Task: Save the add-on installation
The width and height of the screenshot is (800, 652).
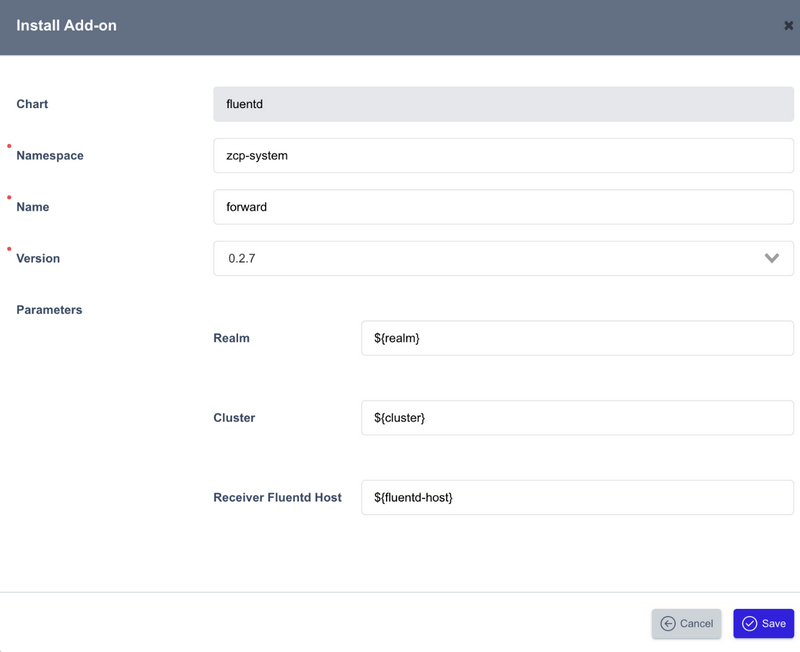Action: click(763, 623)
